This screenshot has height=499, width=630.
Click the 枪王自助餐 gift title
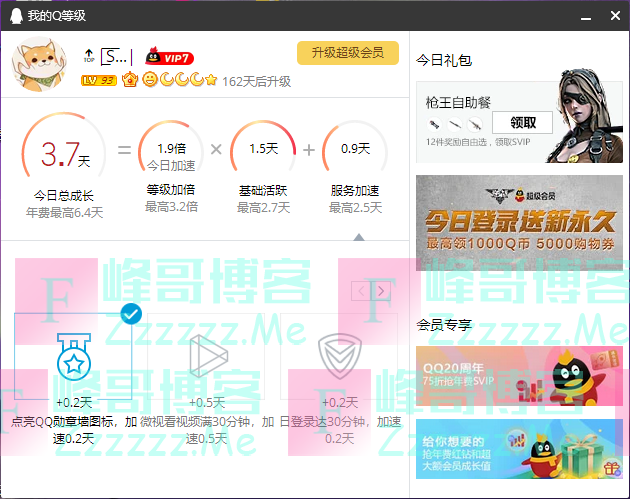pyautogui.click(x=458, y=102)
